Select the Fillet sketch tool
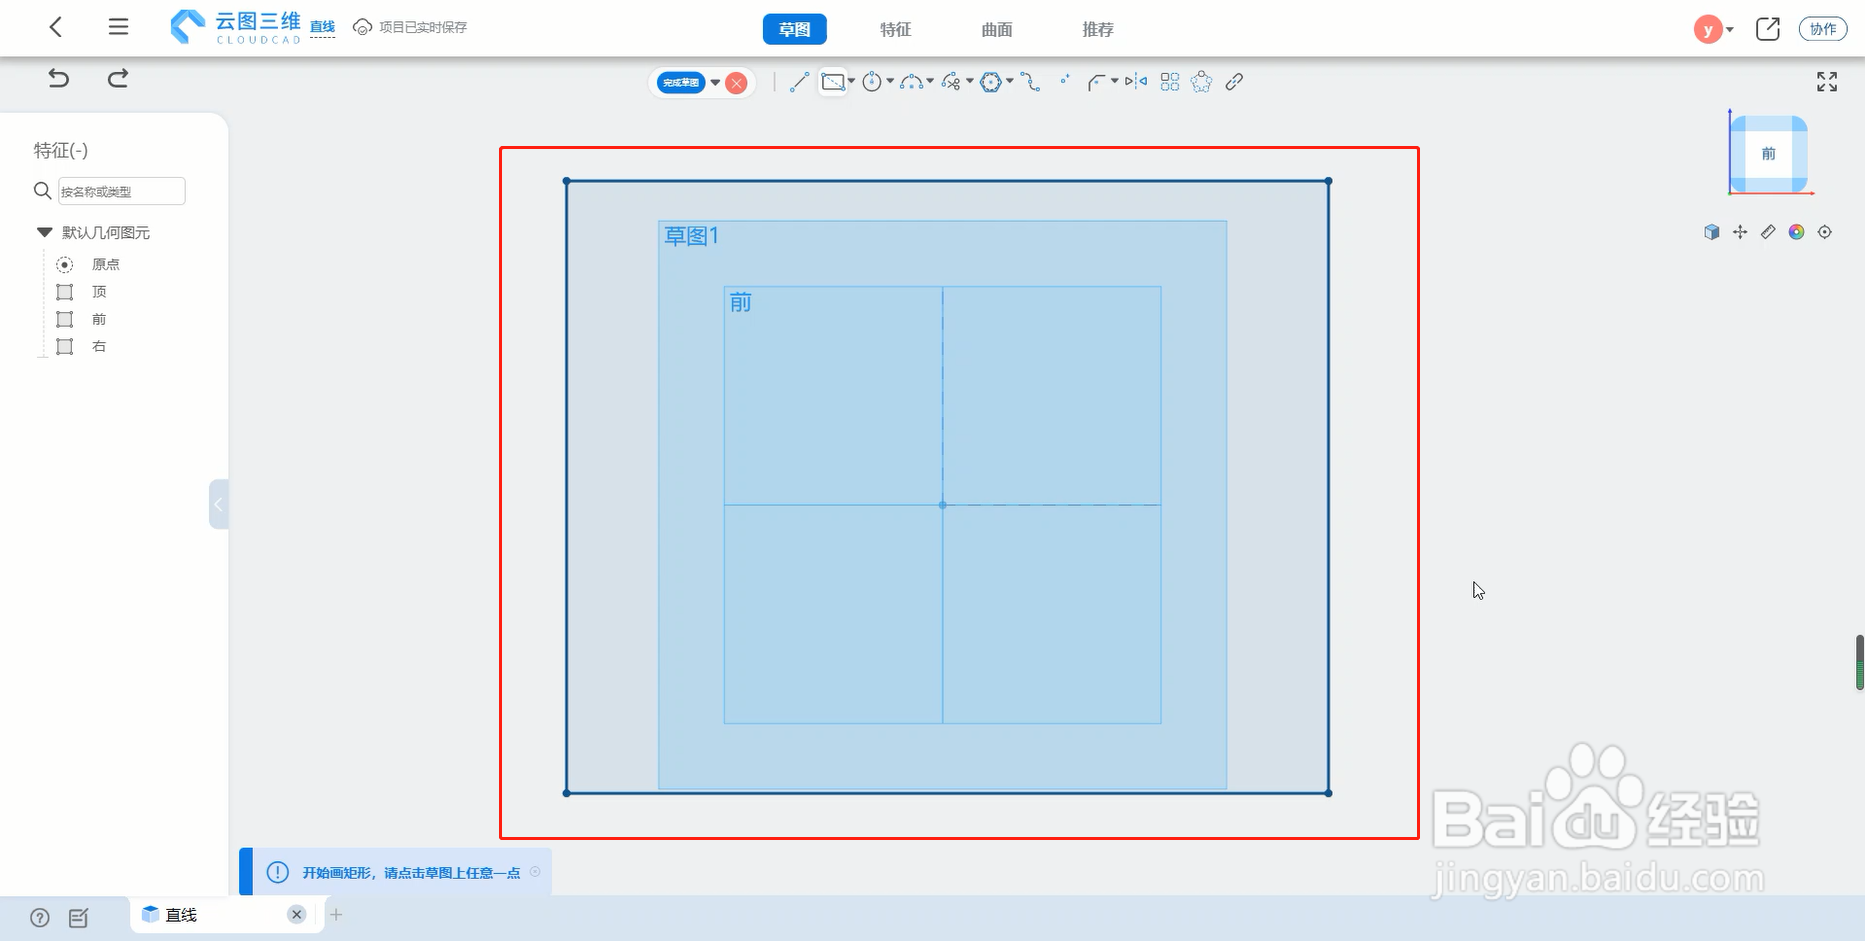Screen dimensions: 1865x941 [x=1097, y=82]
